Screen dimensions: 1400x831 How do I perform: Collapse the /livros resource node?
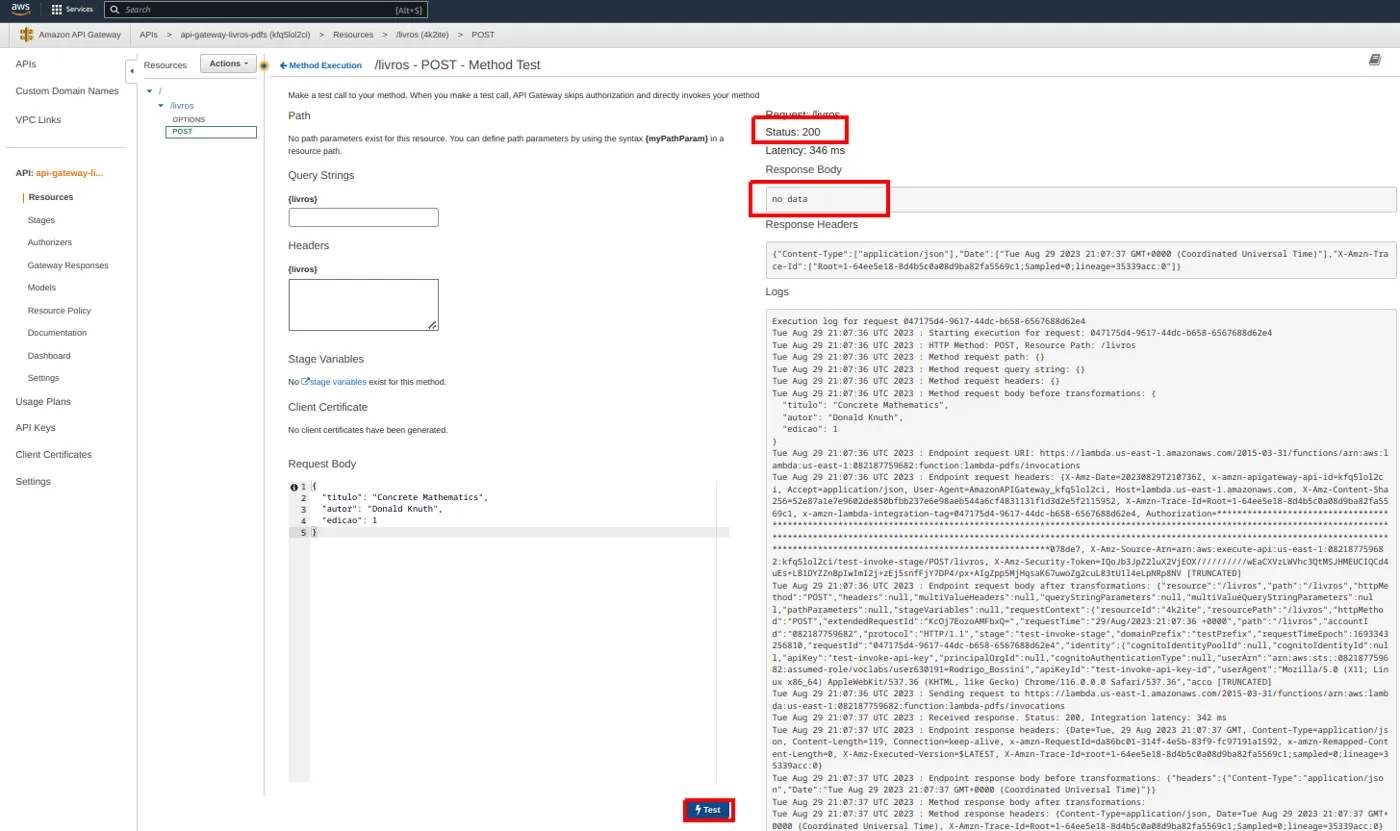160,105
